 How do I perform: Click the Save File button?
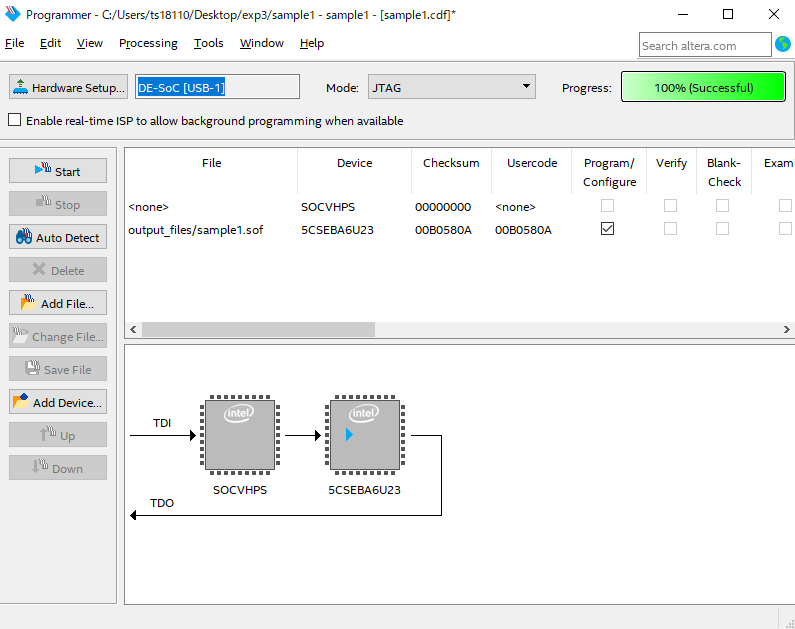click(x=58, y=369)
